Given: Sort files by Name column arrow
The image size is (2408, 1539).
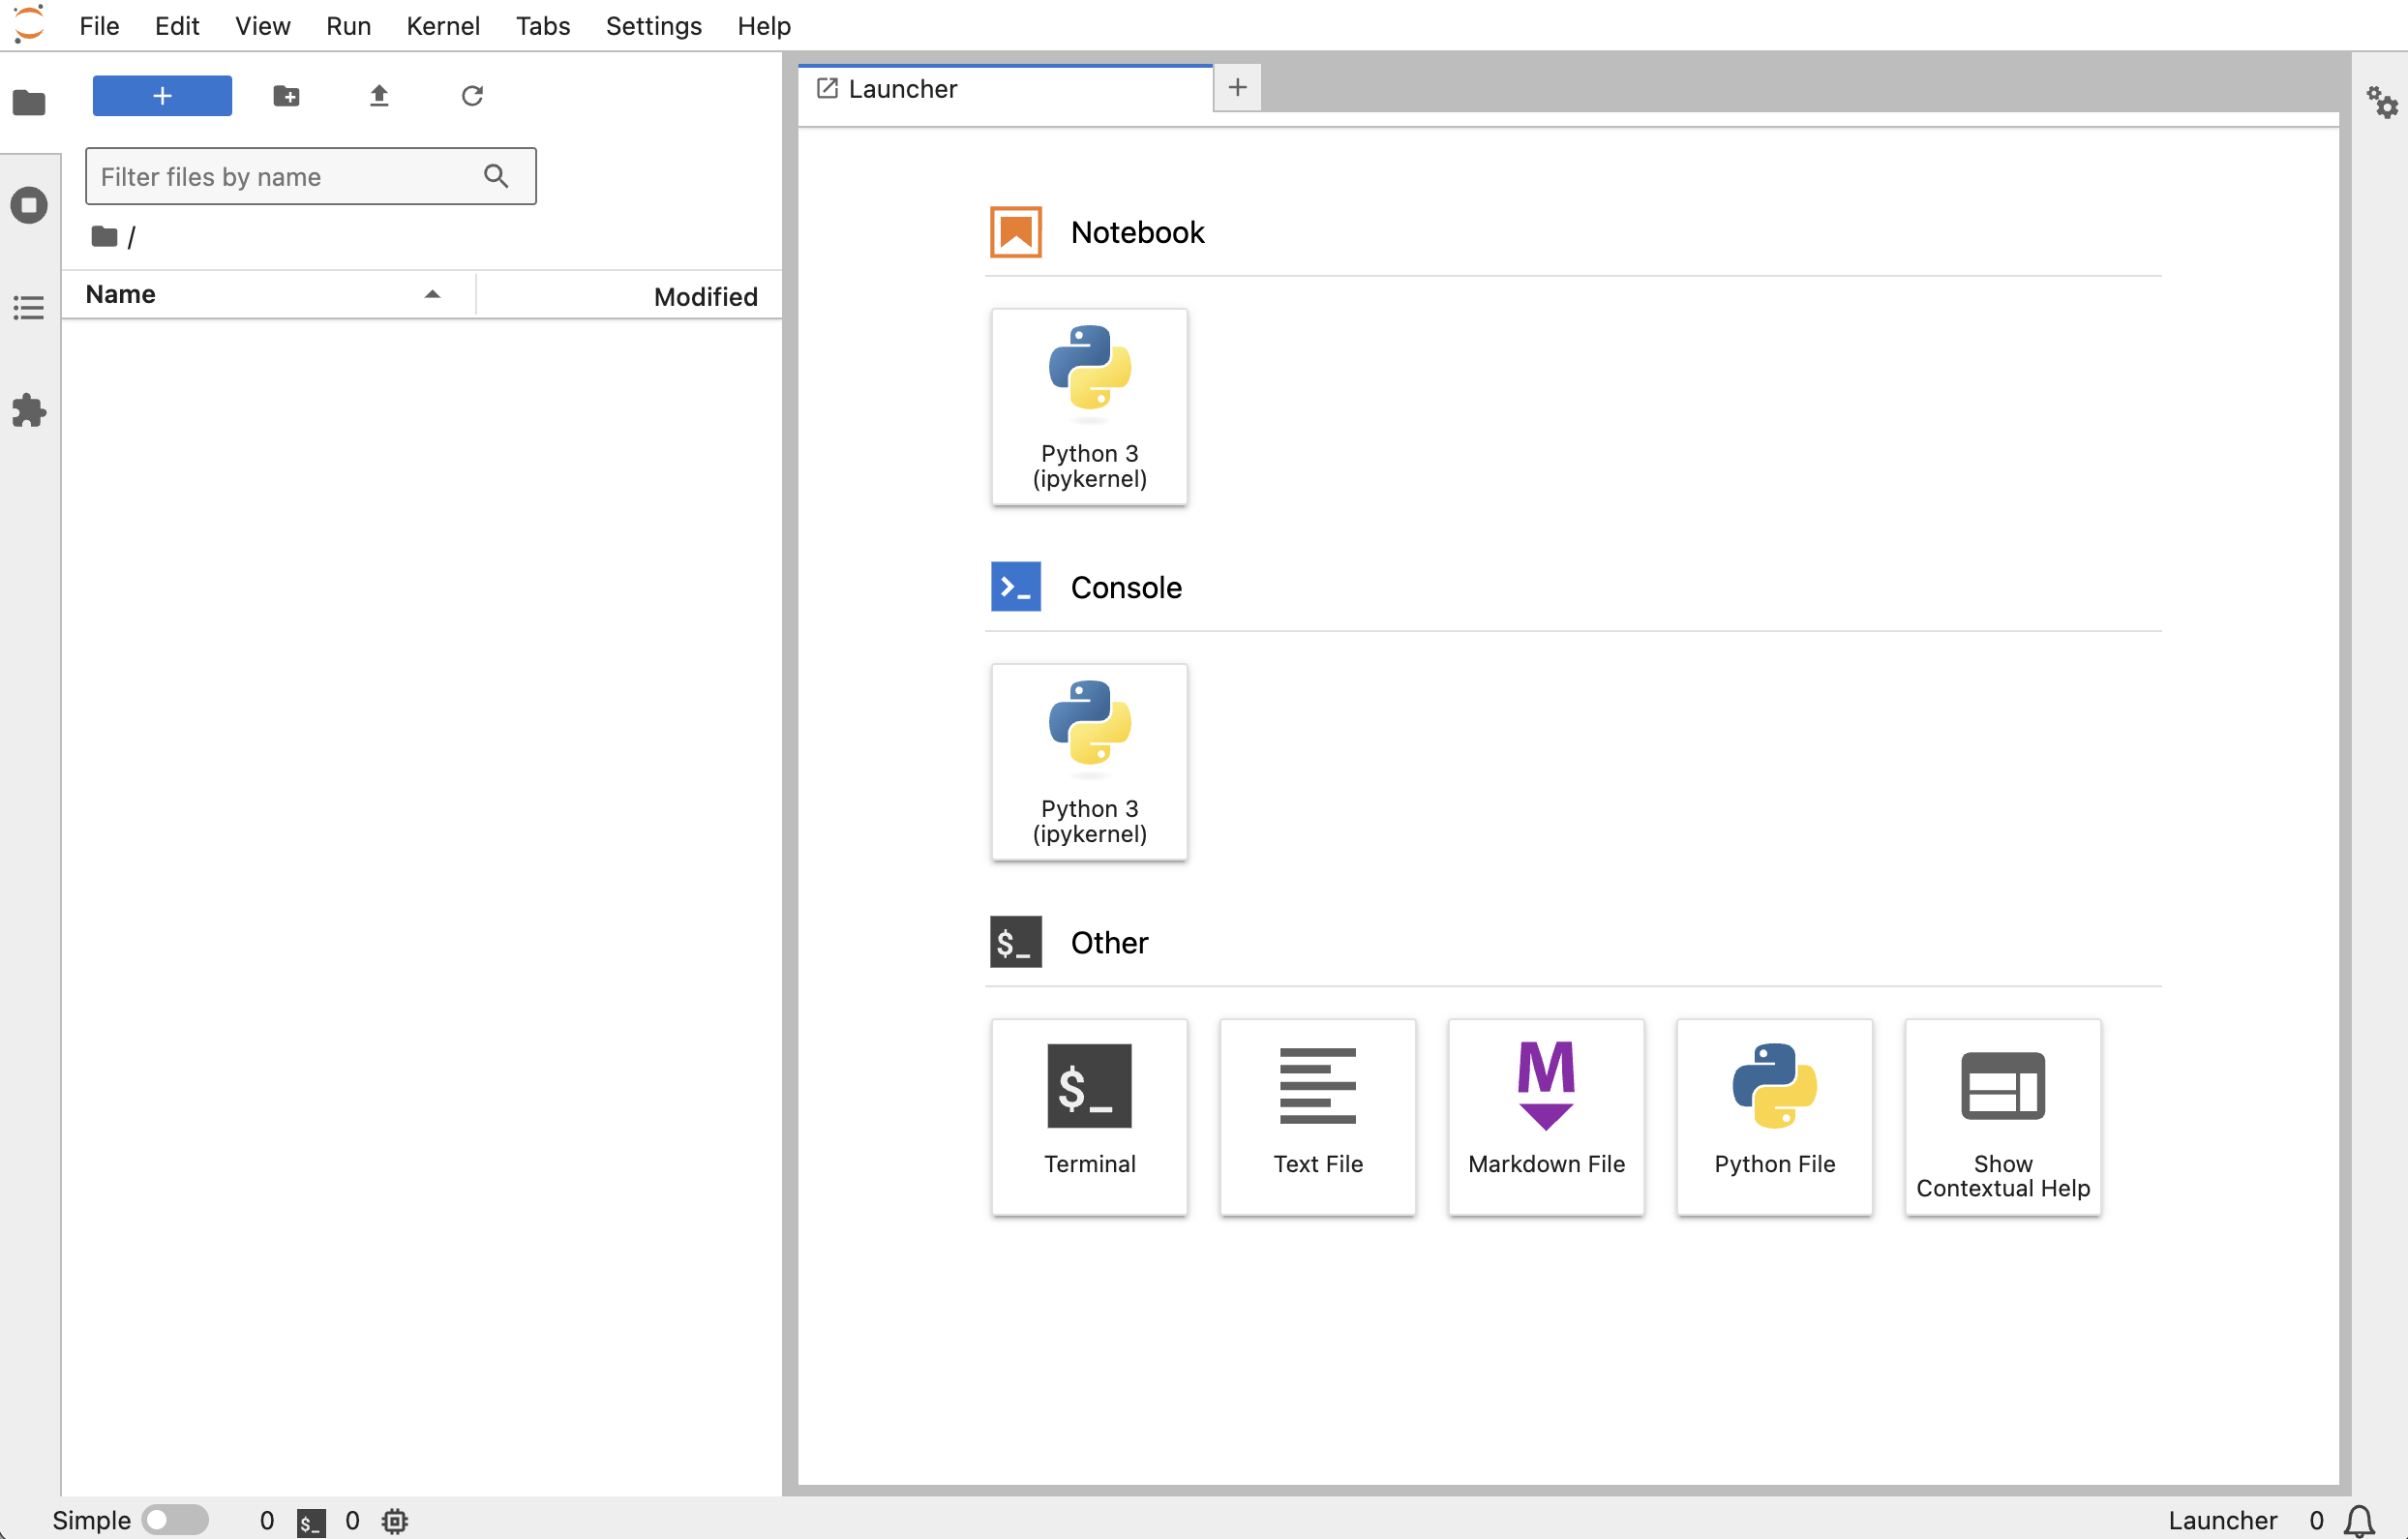Looking at the screenshot, I should (432, 294).
